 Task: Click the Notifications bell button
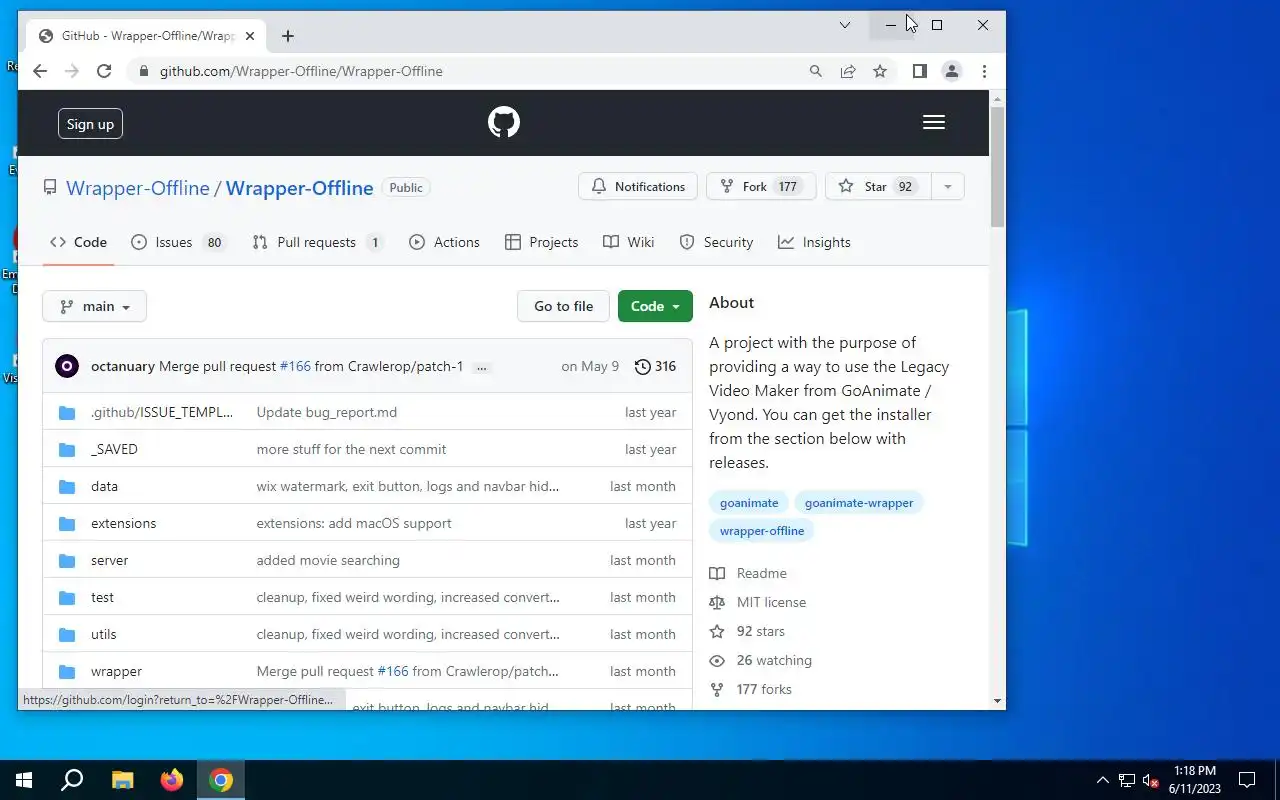point(638,187)
